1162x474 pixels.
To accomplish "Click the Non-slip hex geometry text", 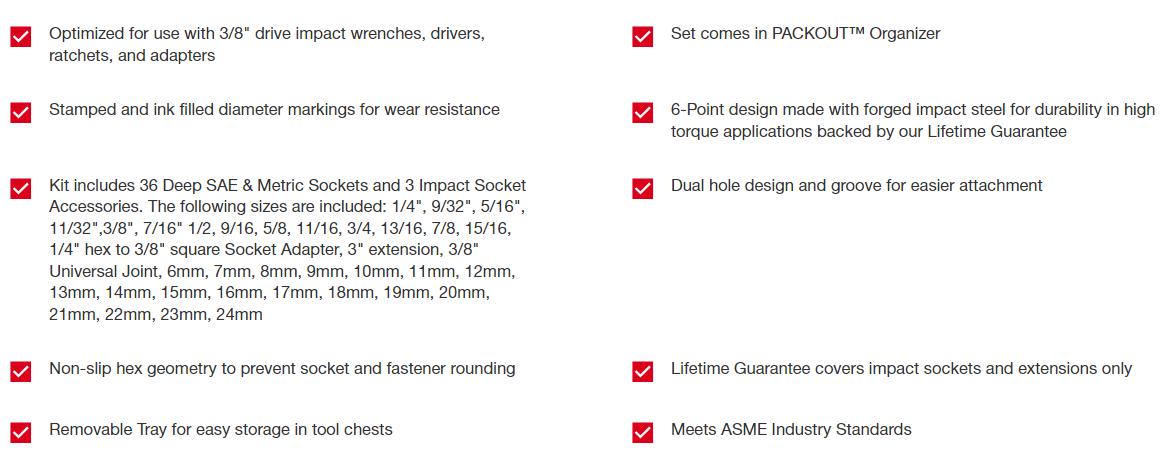I will (282, 368).
